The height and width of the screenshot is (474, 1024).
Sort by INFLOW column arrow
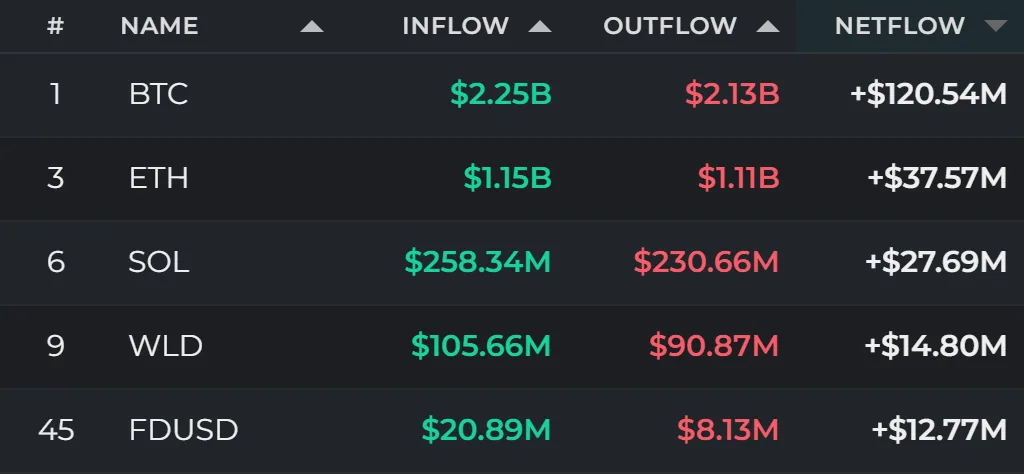539,26
